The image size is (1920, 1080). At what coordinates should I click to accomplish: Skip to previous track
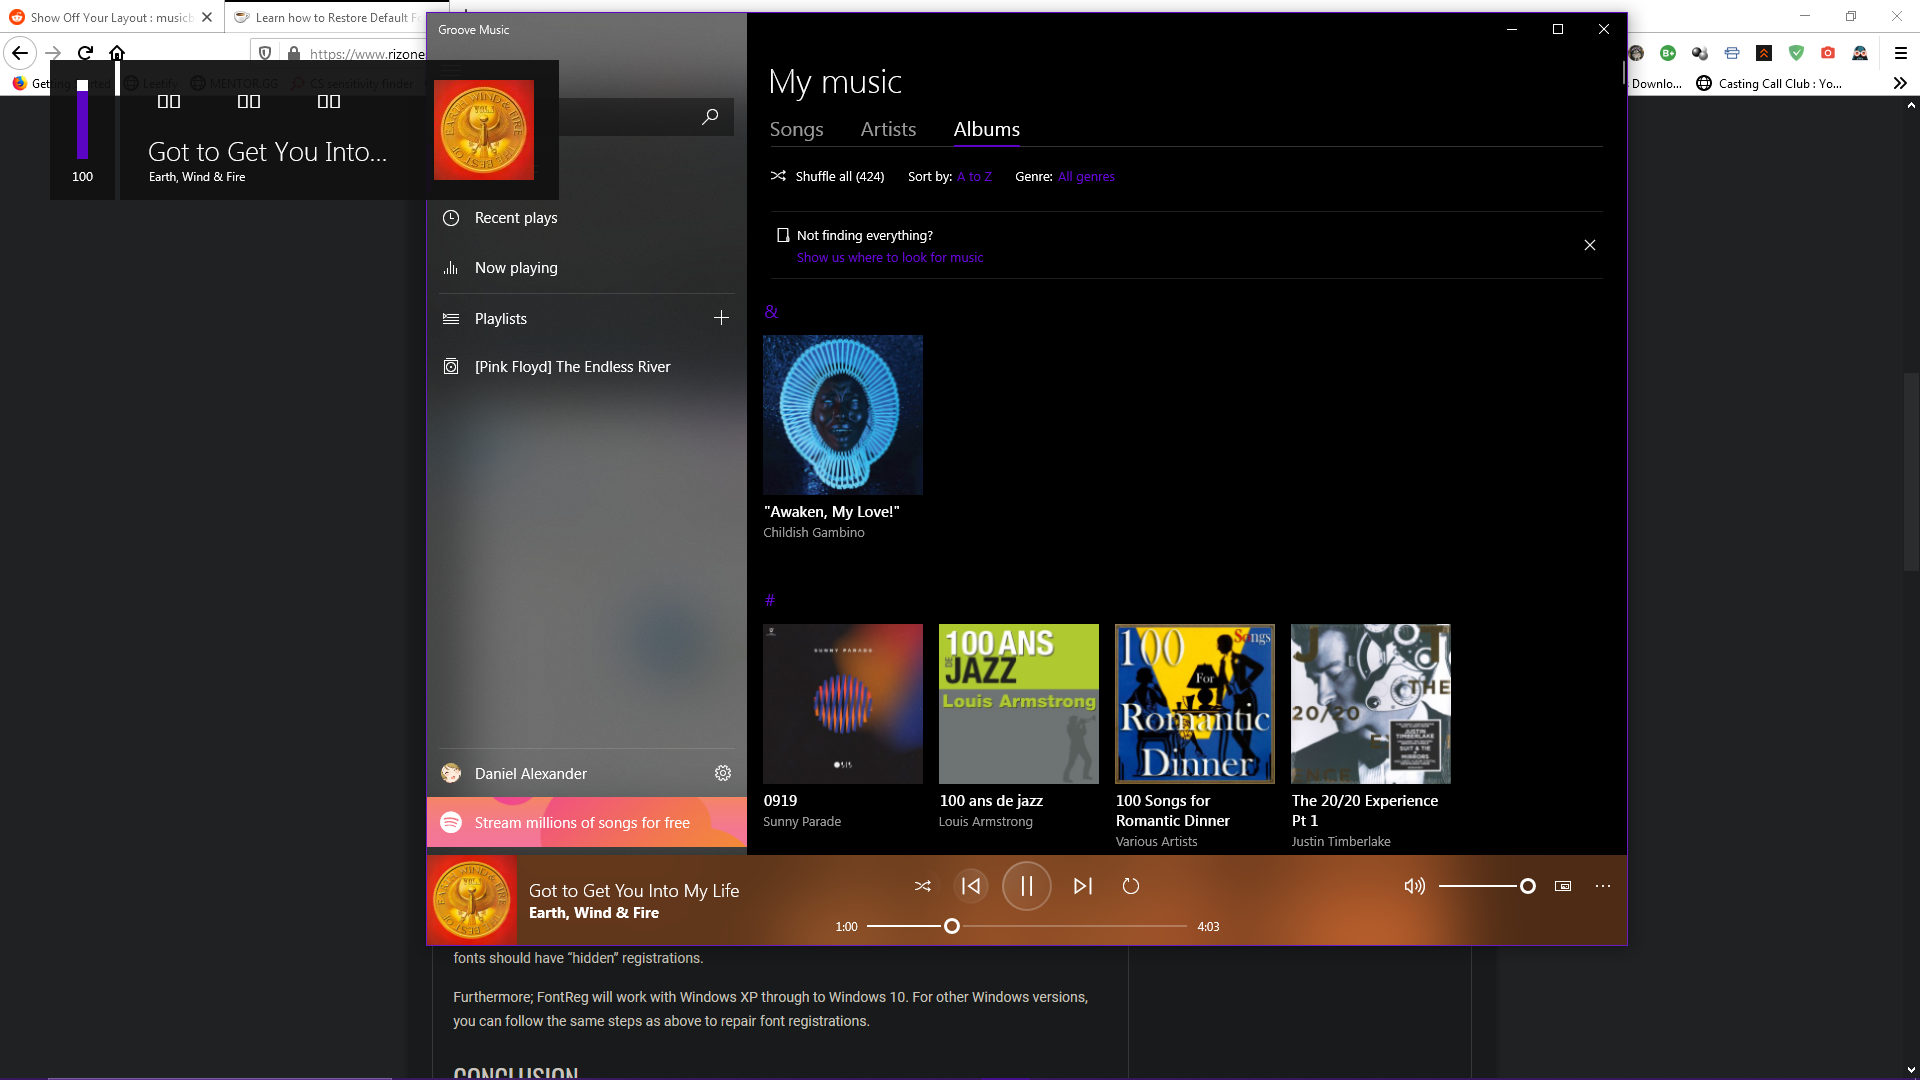click(x=971, y=886)
